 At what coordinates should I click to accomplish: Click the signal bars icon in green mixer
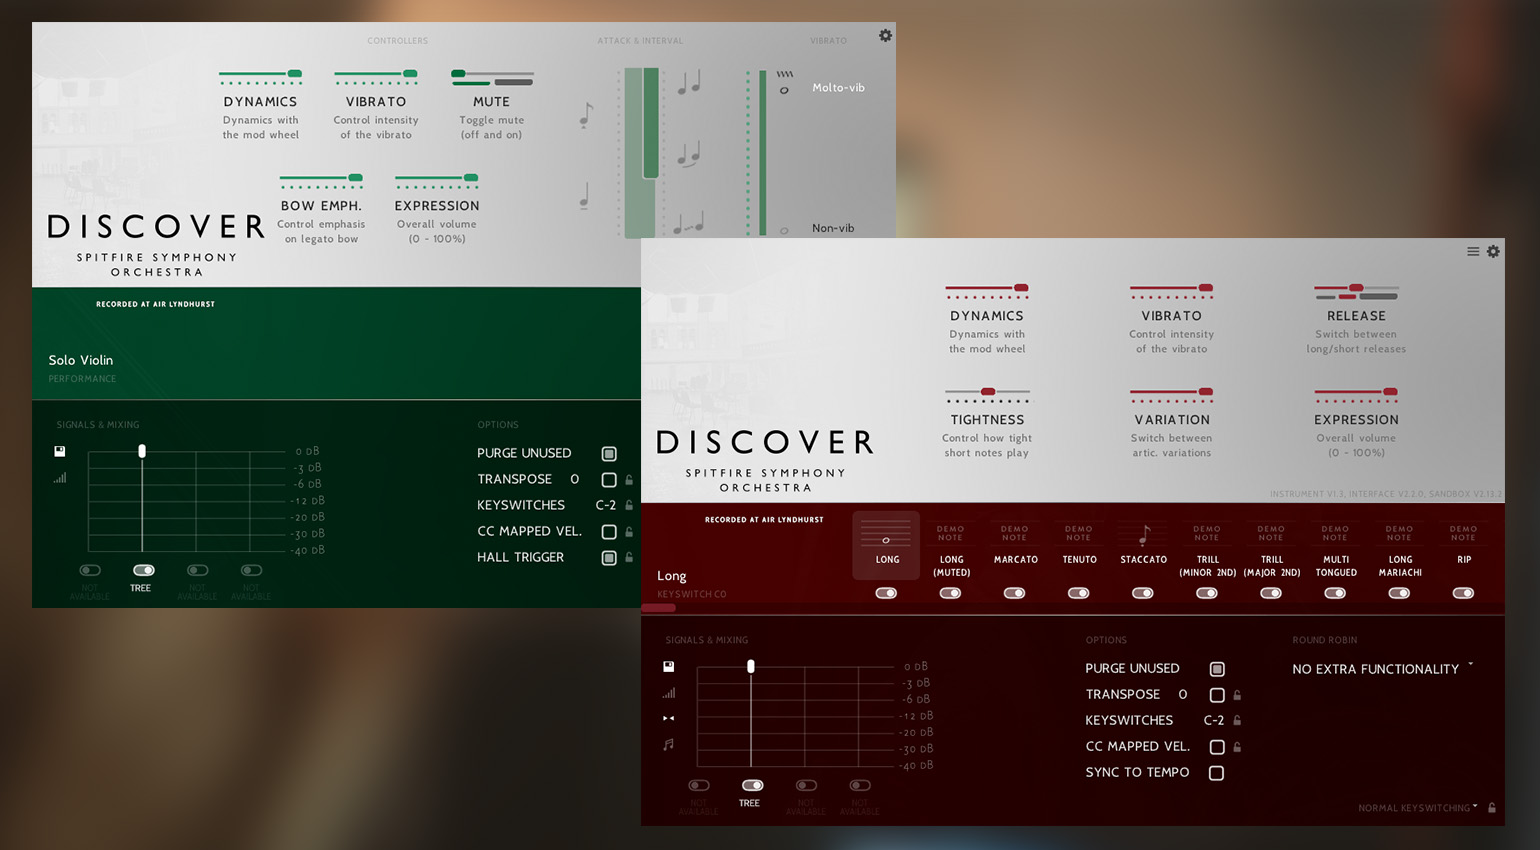(60, 478)
